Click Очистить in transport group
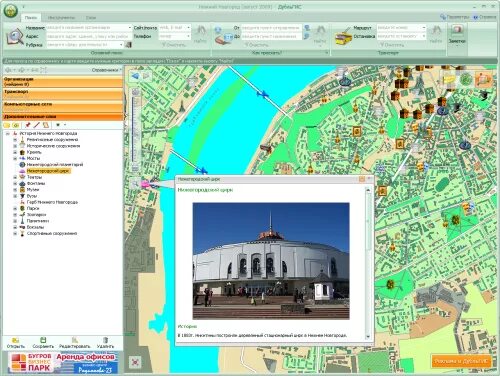The height and width of the screenshot is (376, 500). pos(392,44)
